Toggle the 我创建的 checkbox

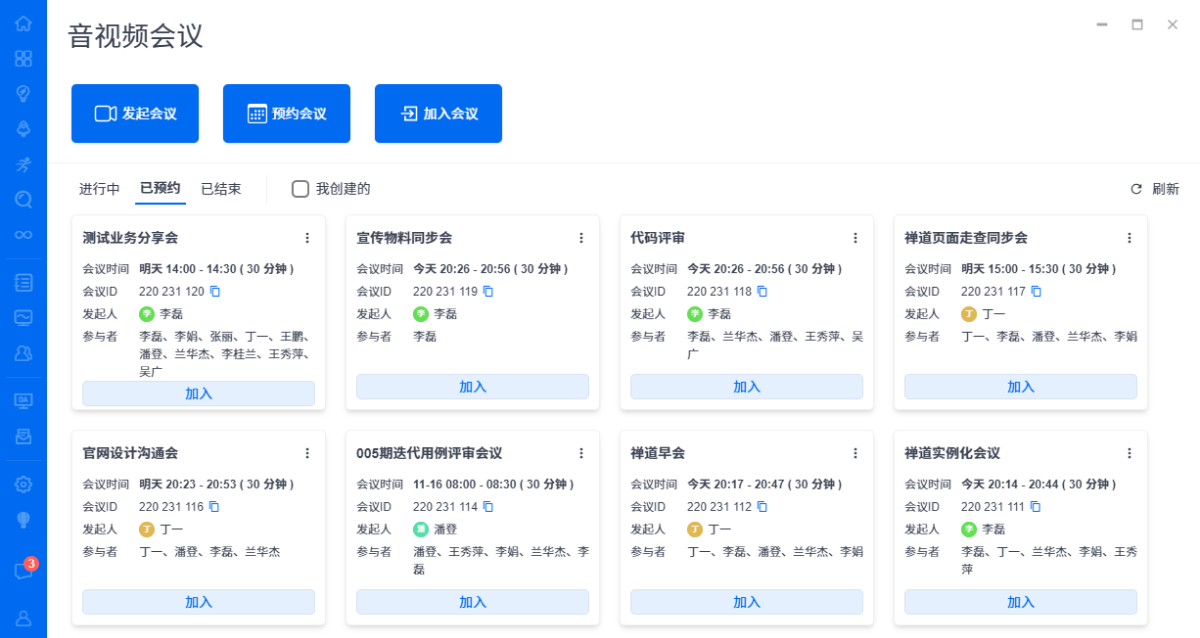coord(300,189)
